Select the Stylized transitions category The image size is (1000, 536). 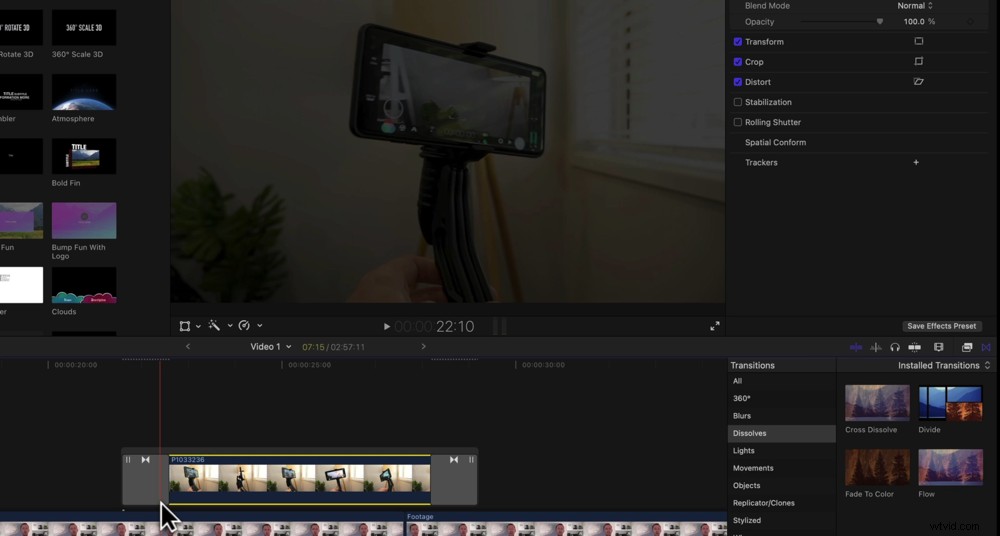click(781, 521)
